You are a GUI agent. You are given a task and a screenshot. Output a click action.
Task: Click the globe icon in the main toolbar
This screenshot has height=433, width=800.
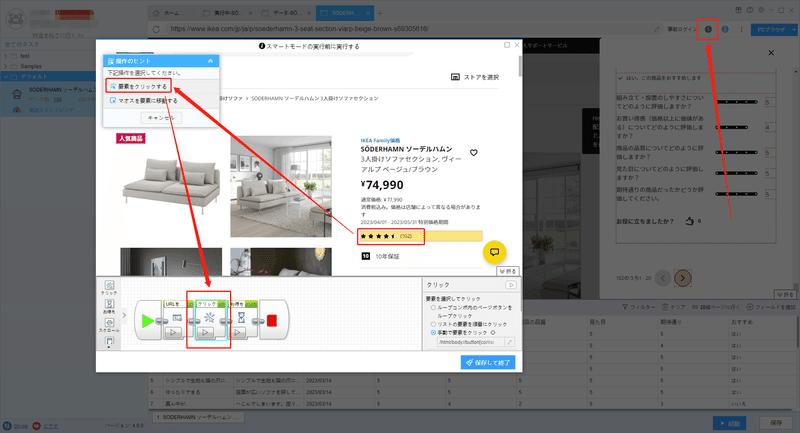point(708,29)
